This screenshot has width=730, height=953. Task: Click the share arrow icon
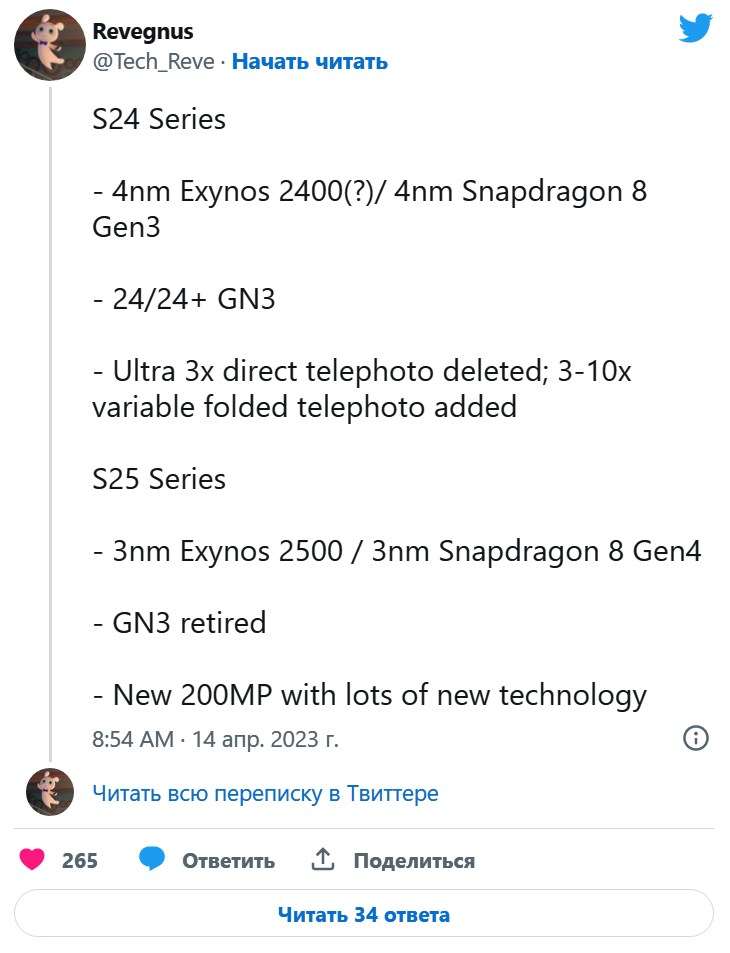[x=322, y=860]
